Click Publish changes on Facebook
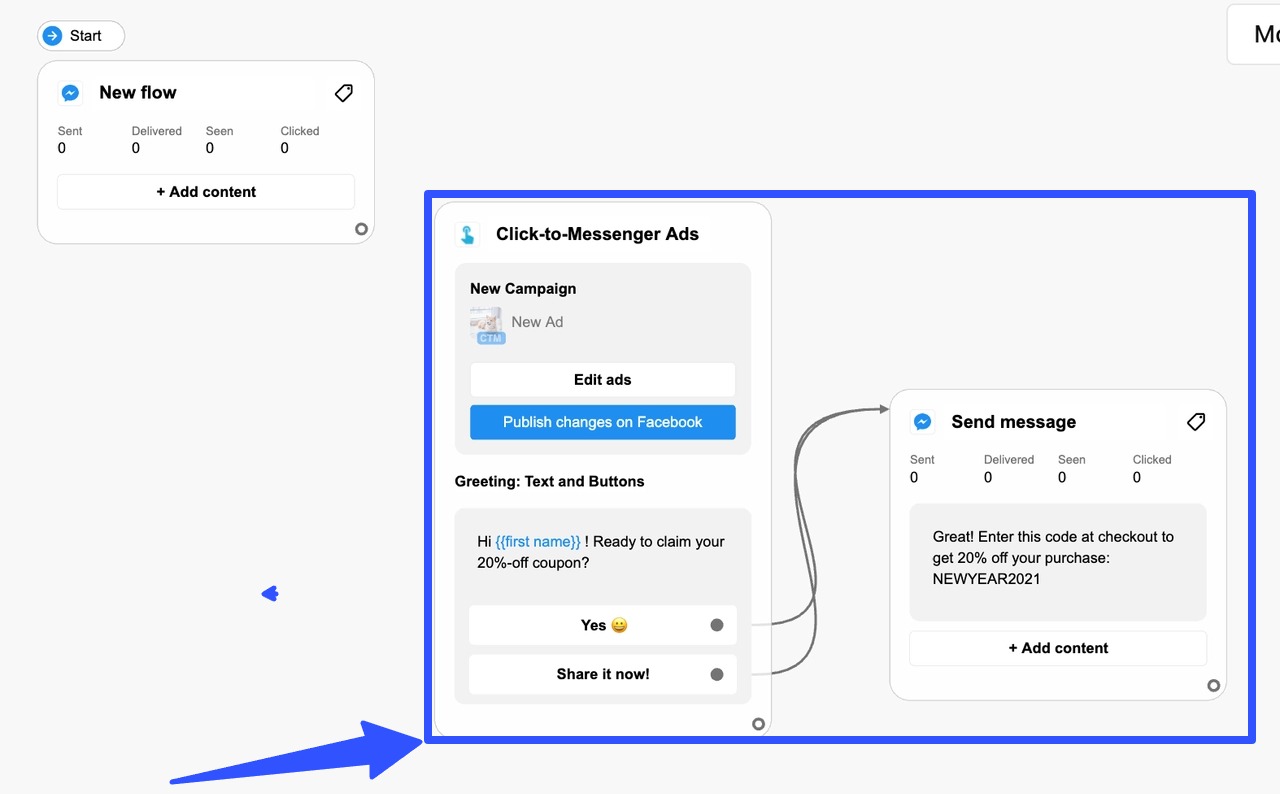The width and height of the screenshot is (1280, 794). click(602, 422)
